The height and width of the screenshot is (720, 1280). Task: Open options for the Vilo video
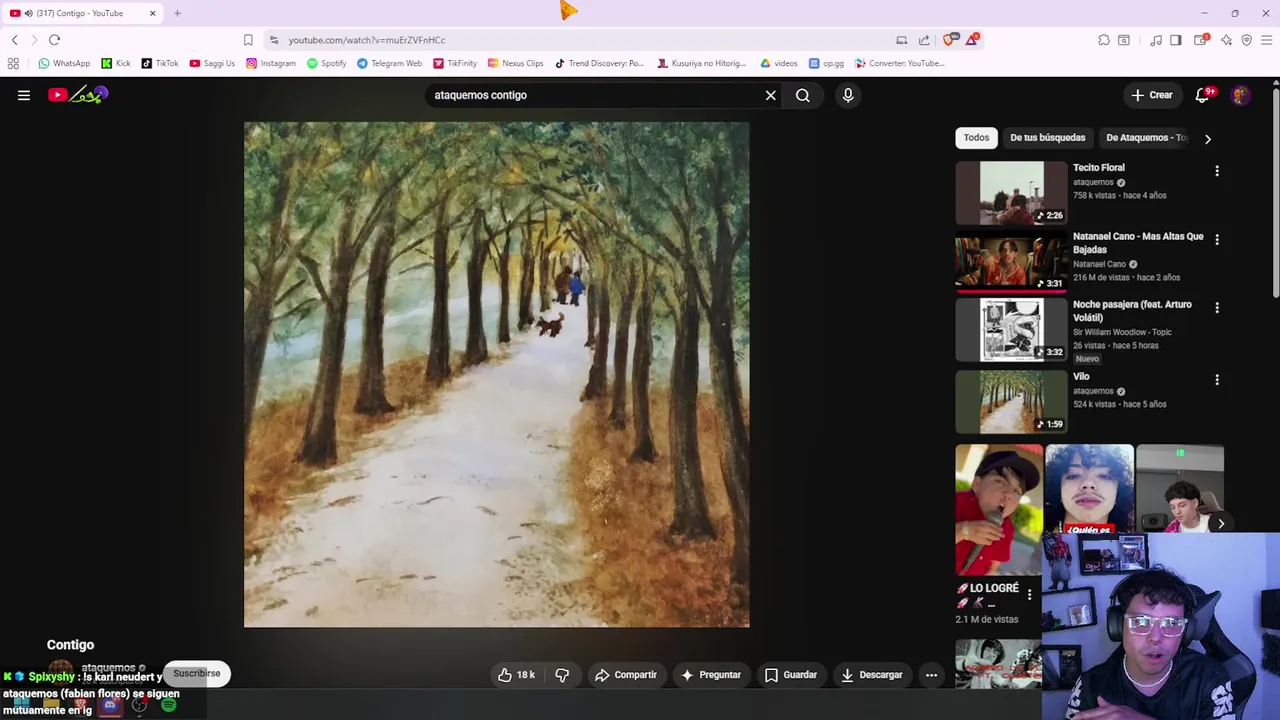click(1217, 380)
